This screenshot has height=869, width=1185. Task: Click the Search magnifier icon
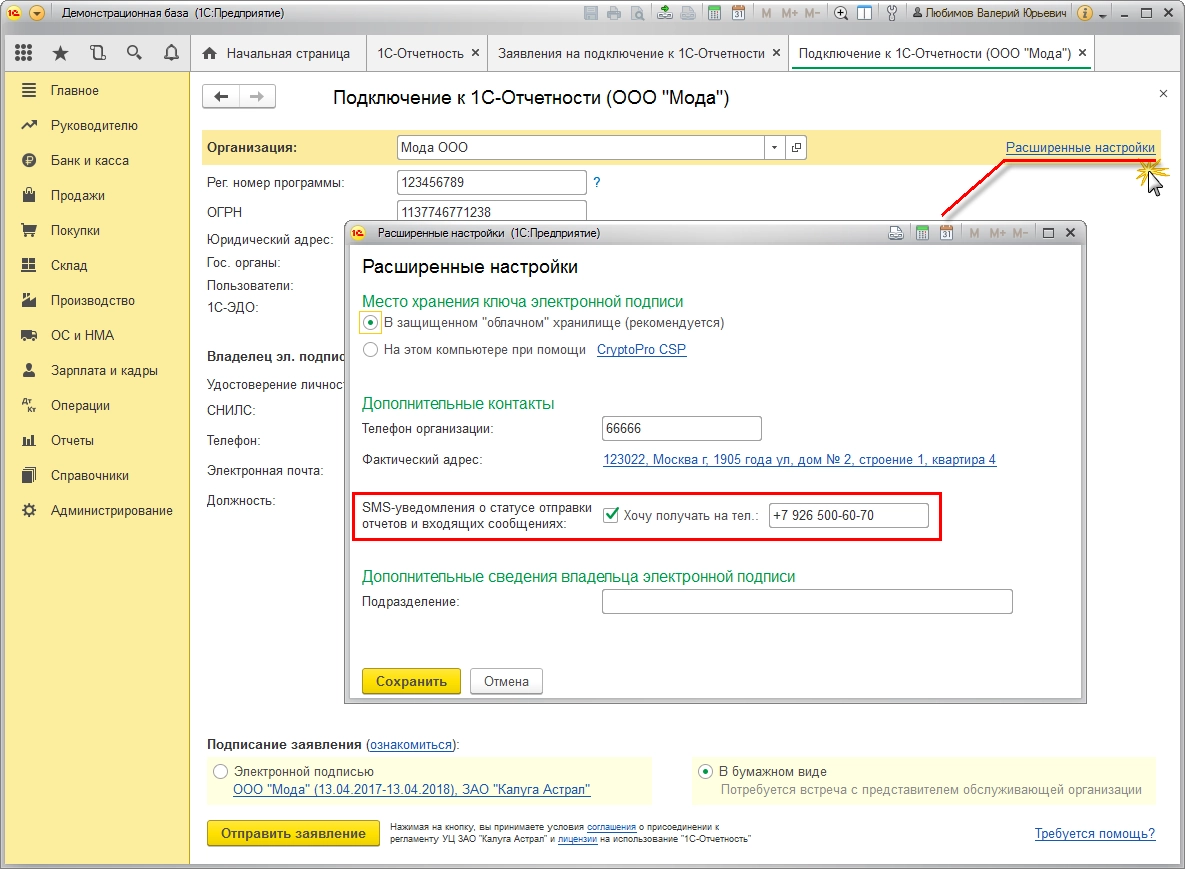point(134,53)
